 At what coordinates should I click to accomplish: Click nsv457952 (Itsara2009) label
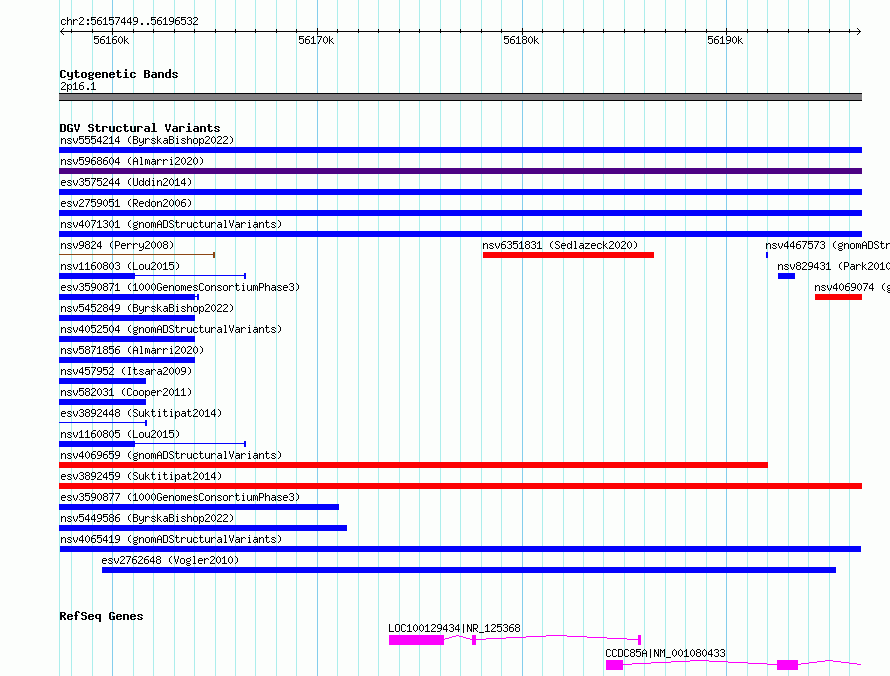click(x=126, y=371)
